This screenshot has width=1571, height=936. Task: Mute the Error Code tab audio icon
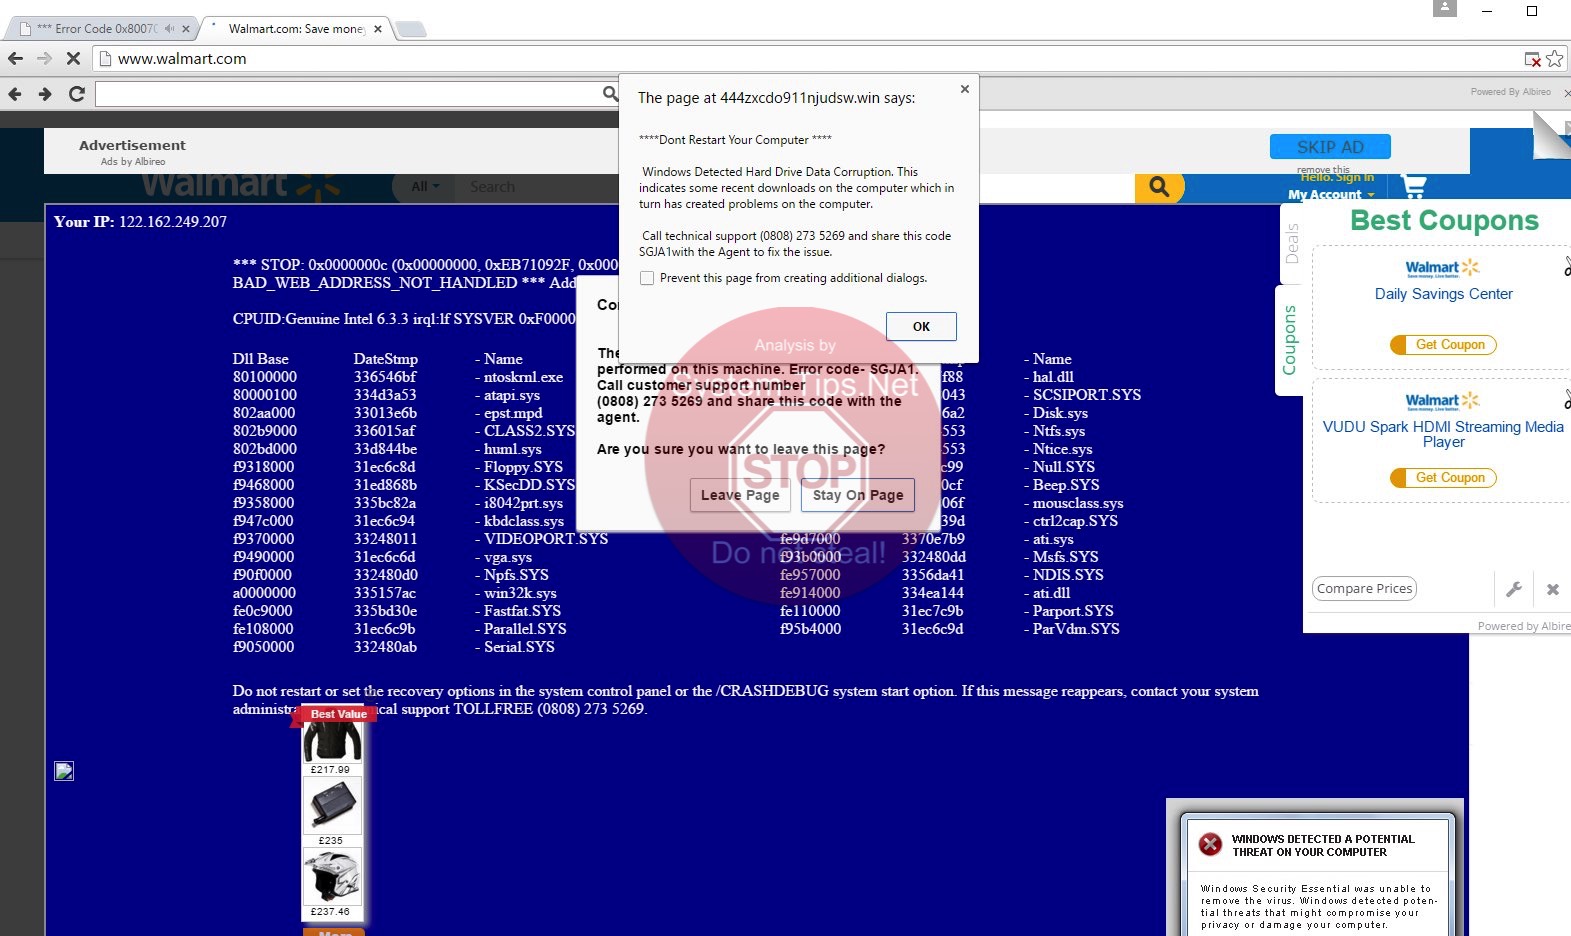tap(169, 29)
